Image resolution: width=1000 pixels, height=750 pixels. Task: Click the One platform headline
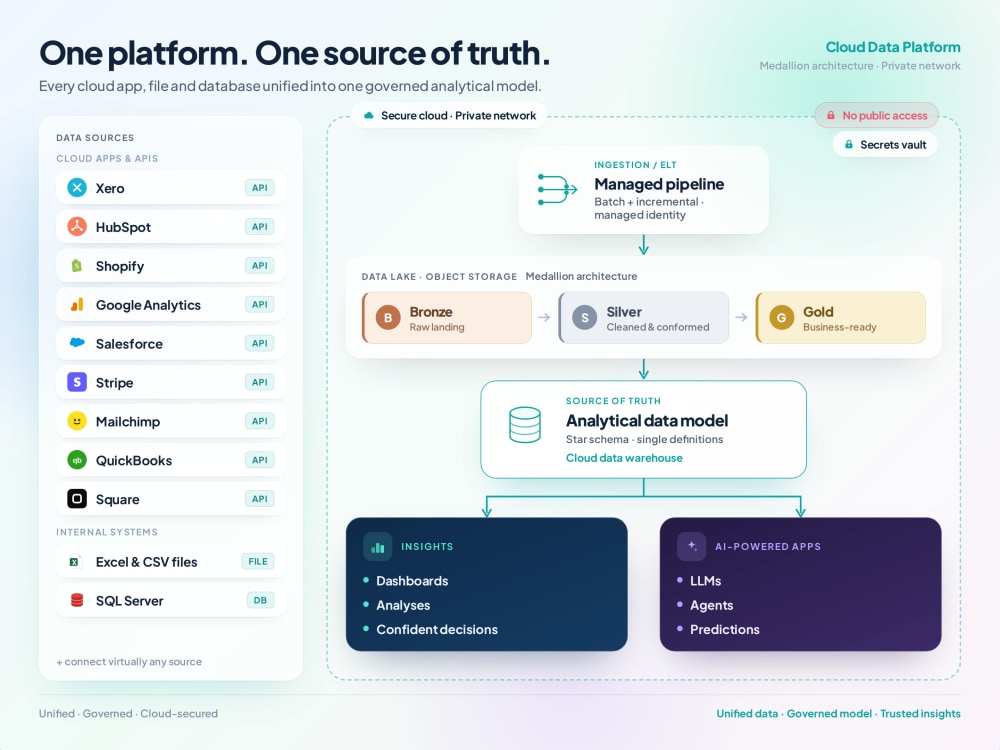pyautogui.click(x=294, y=53)
